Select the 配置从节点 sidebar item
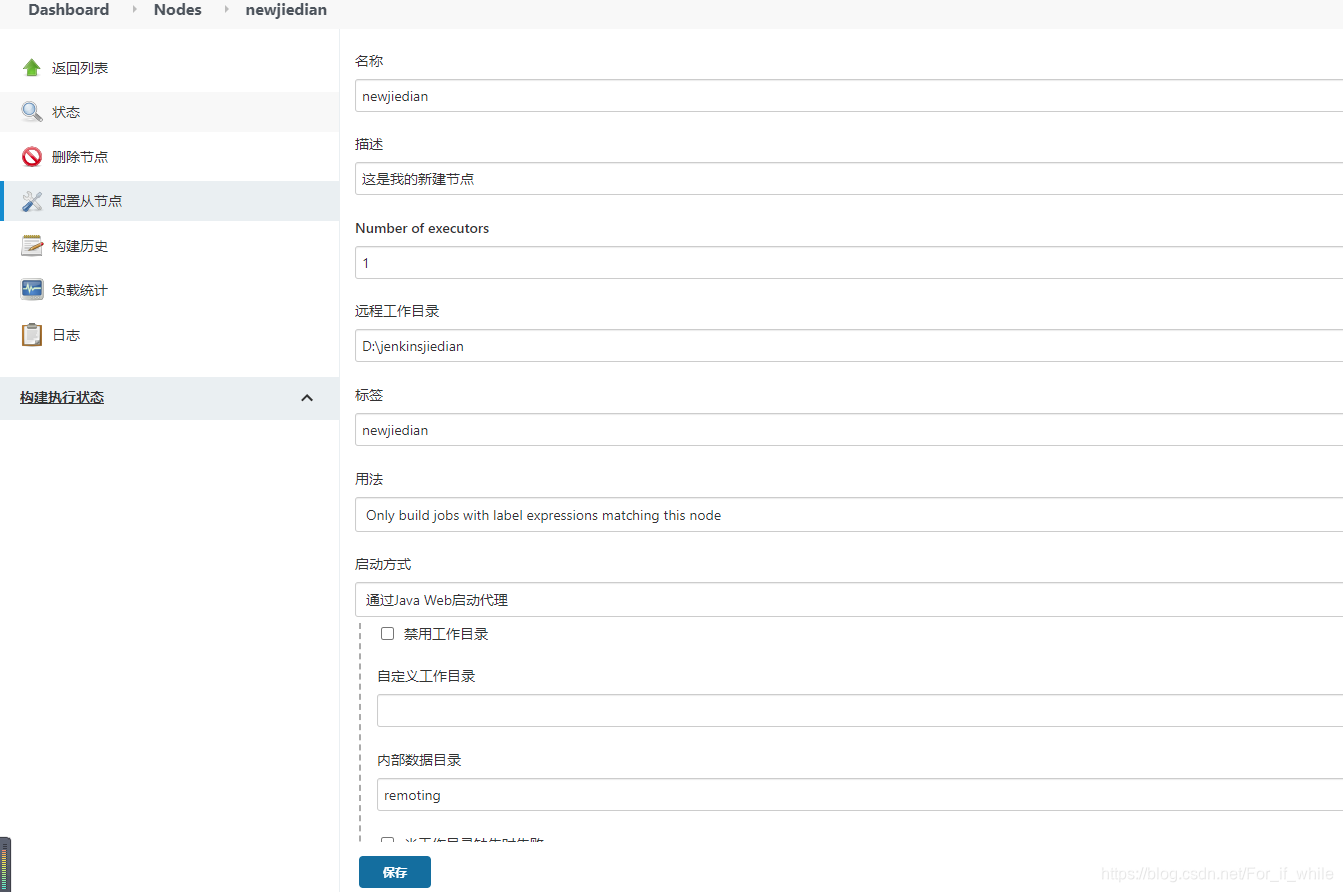Screen dimensions: 1343x892 click(x=87, y=201)
